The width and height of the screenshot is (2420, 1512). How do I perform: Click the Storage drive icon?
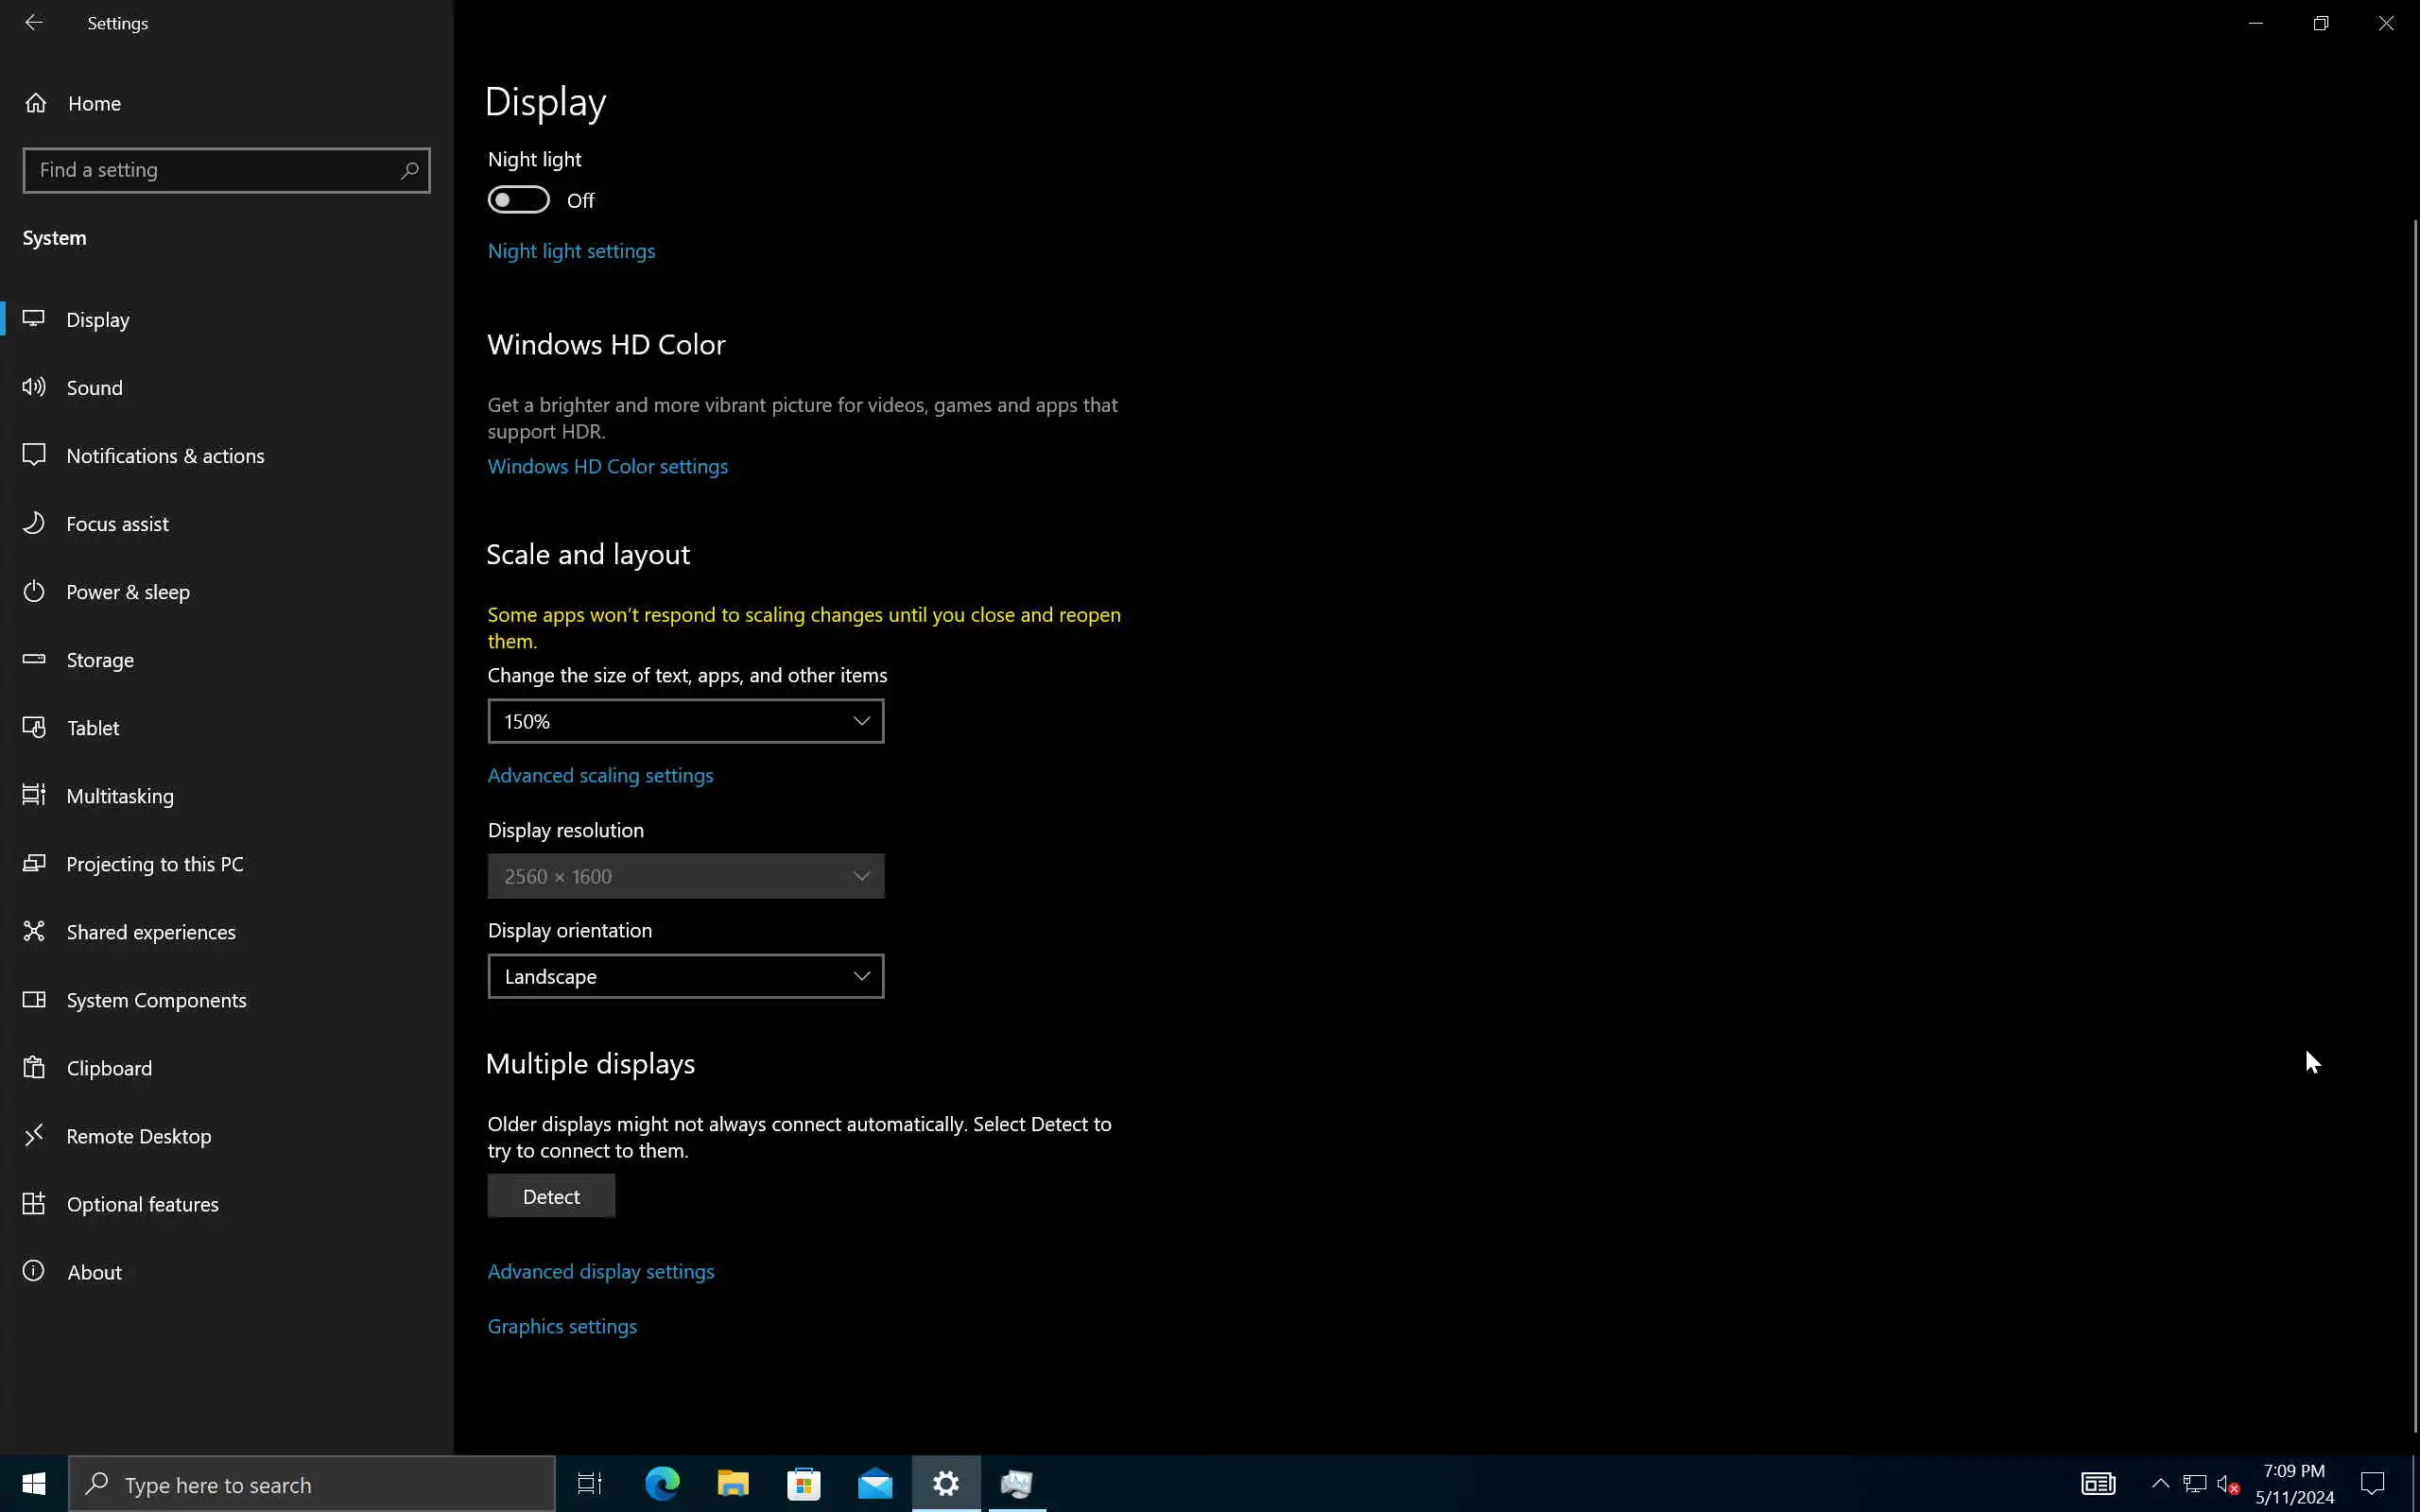coord(34,659)
